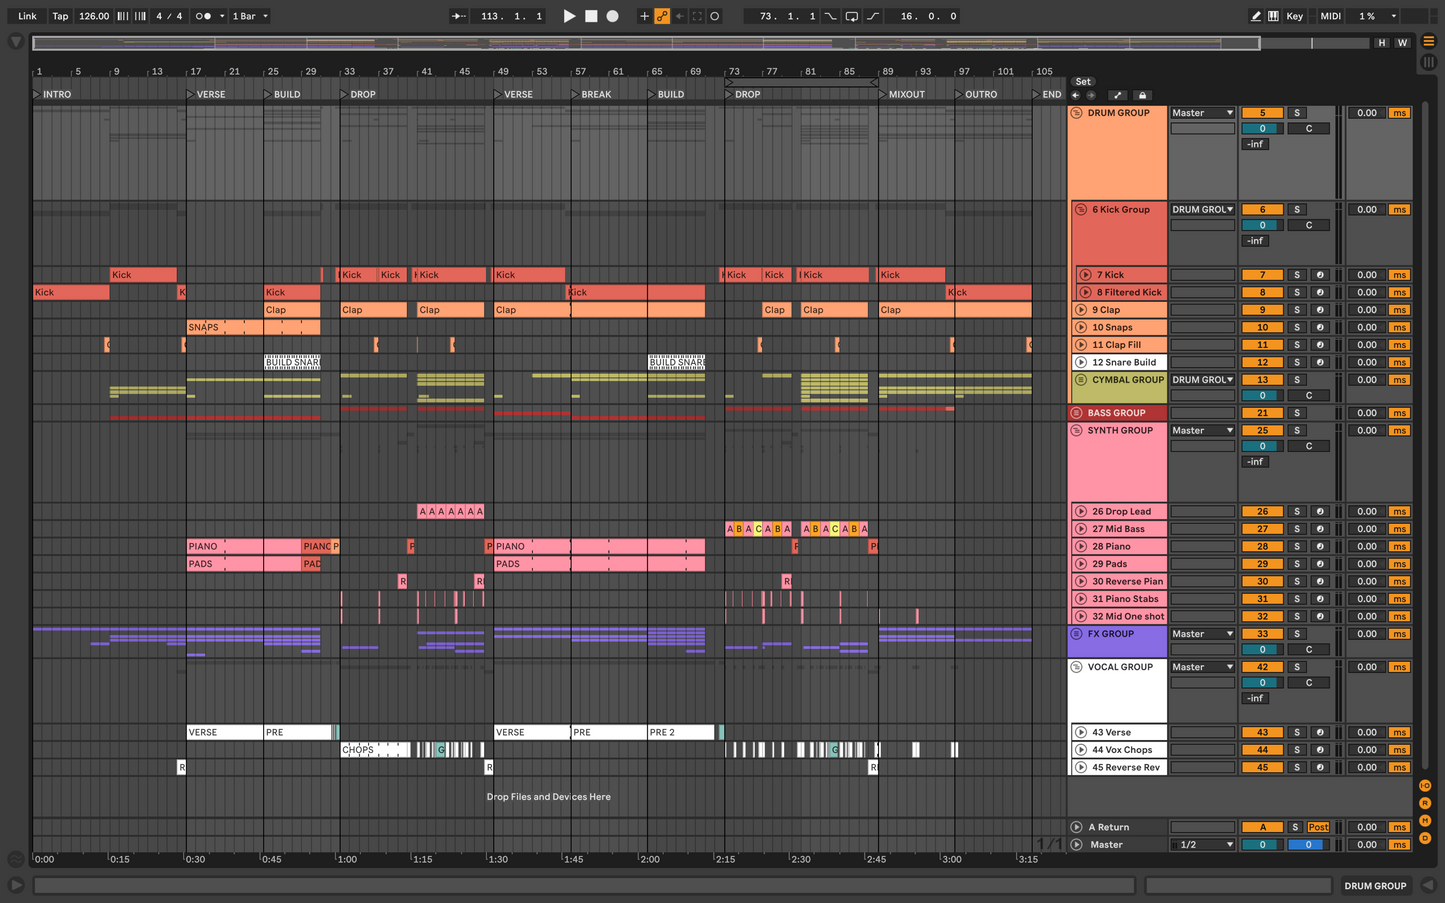The height and width of the screenshot is (903, 1445).
Task: Enable the Draw Mode pencil
Action: pyautogui.click(x=1256, y=16)
